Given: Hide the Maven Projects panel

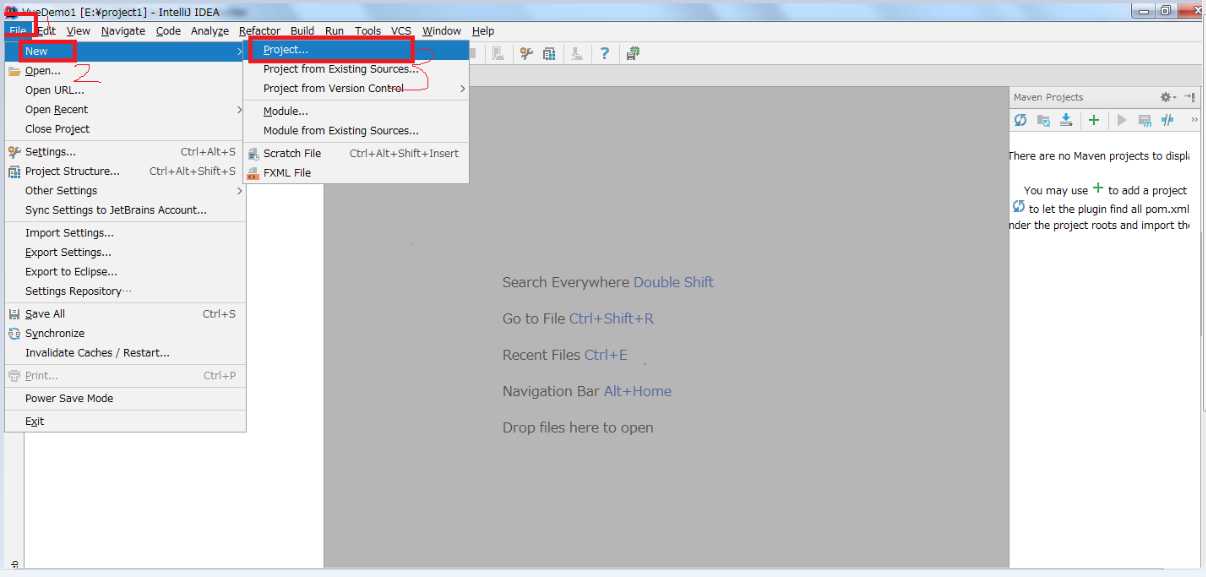Looking at the screenshot, I should coord(1190,97).
